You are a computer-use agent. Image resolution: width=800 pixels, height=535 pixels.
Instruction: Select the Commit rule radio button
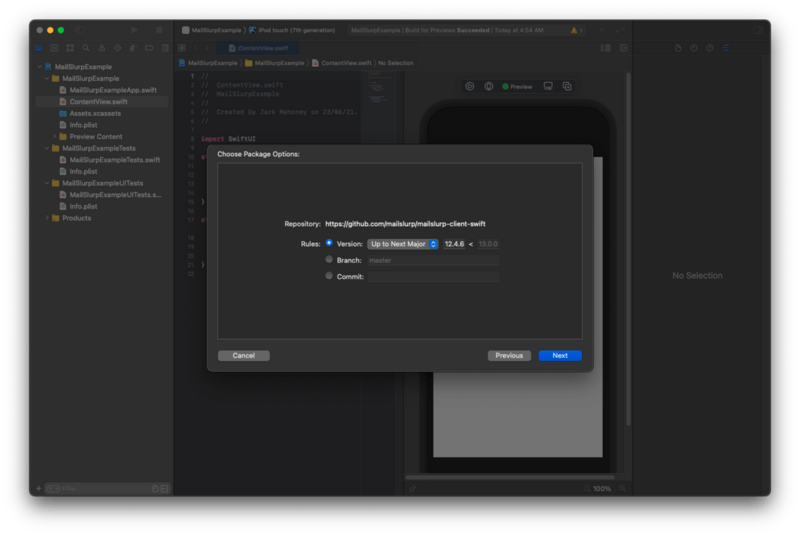(x=329, y=276)
